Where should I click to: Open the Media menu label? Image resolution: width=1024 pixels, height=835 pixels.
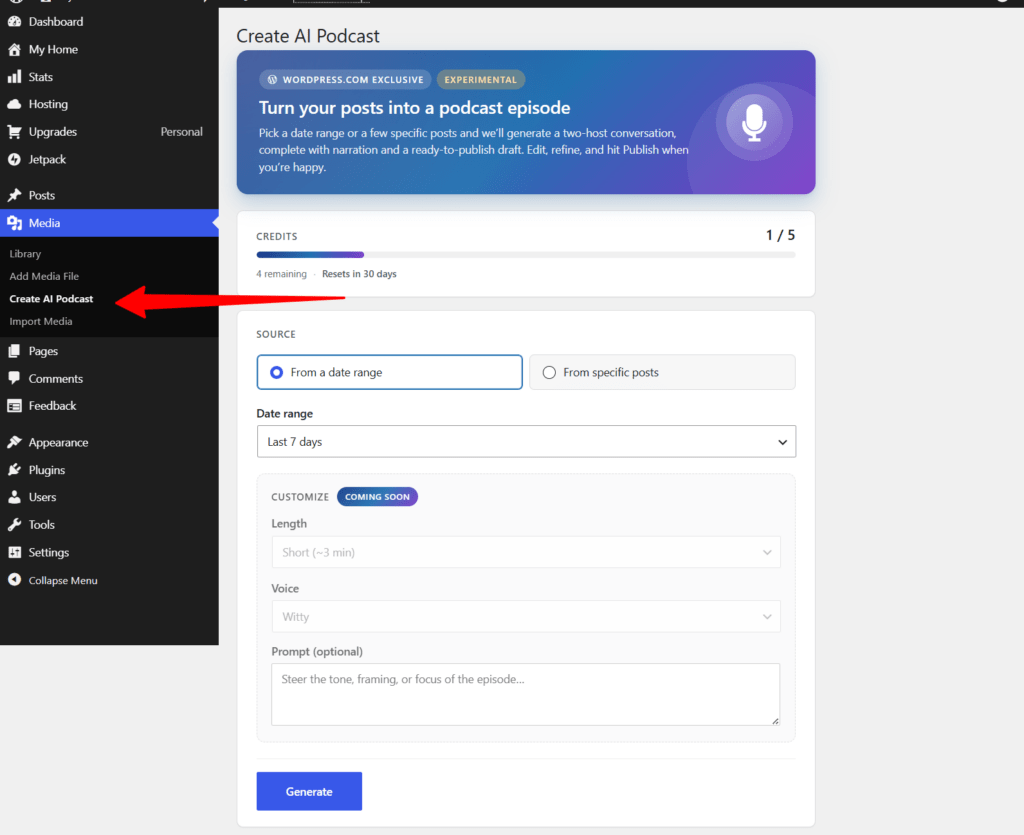click(x=44, y=223)
